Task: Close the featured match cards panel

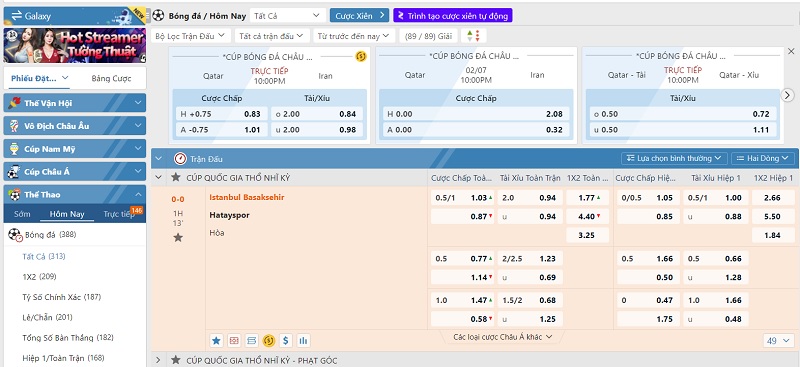Action: [791, 51]
